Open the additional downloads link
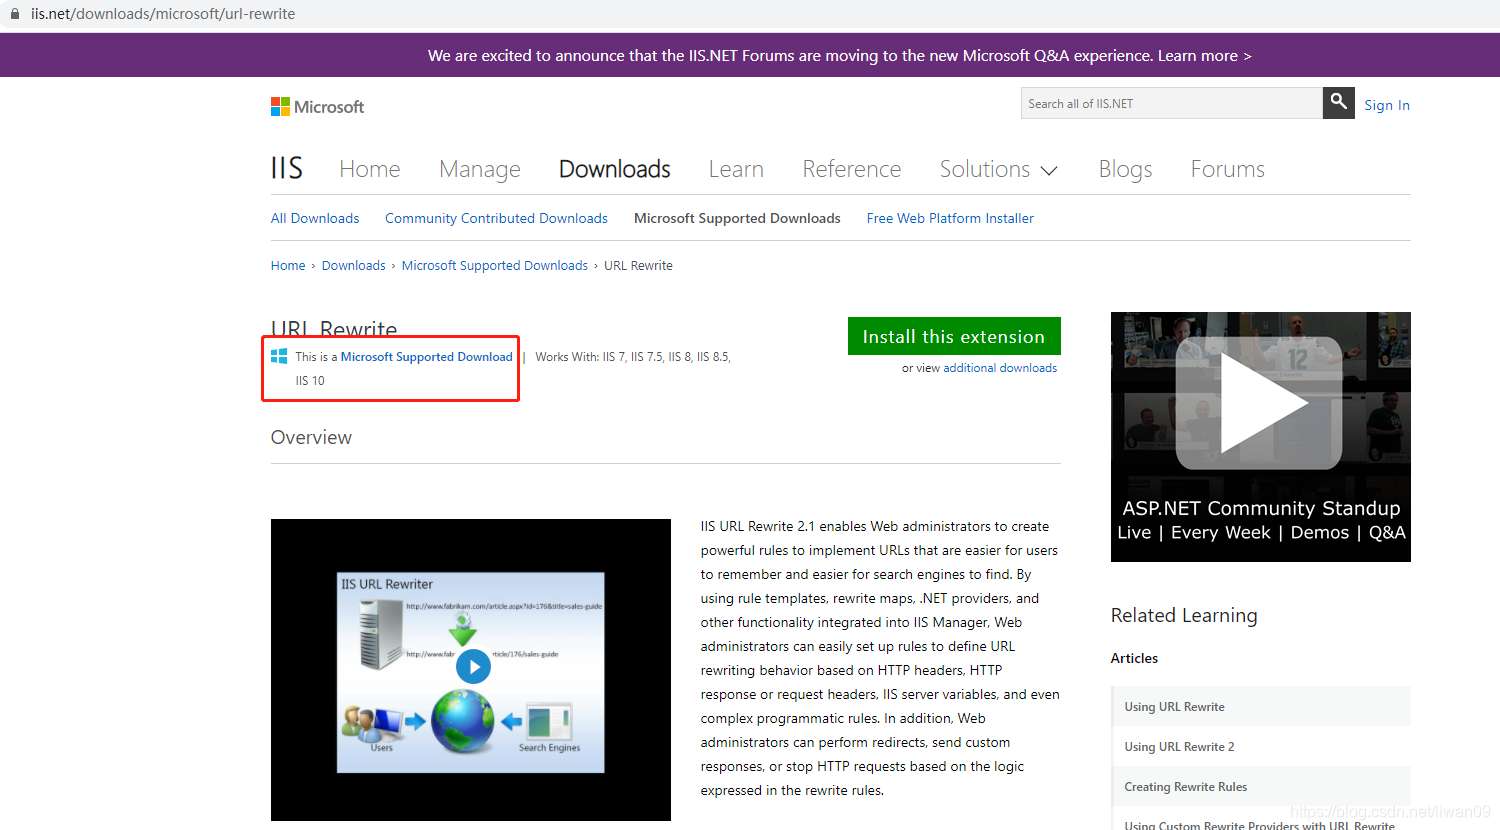 1000,368
